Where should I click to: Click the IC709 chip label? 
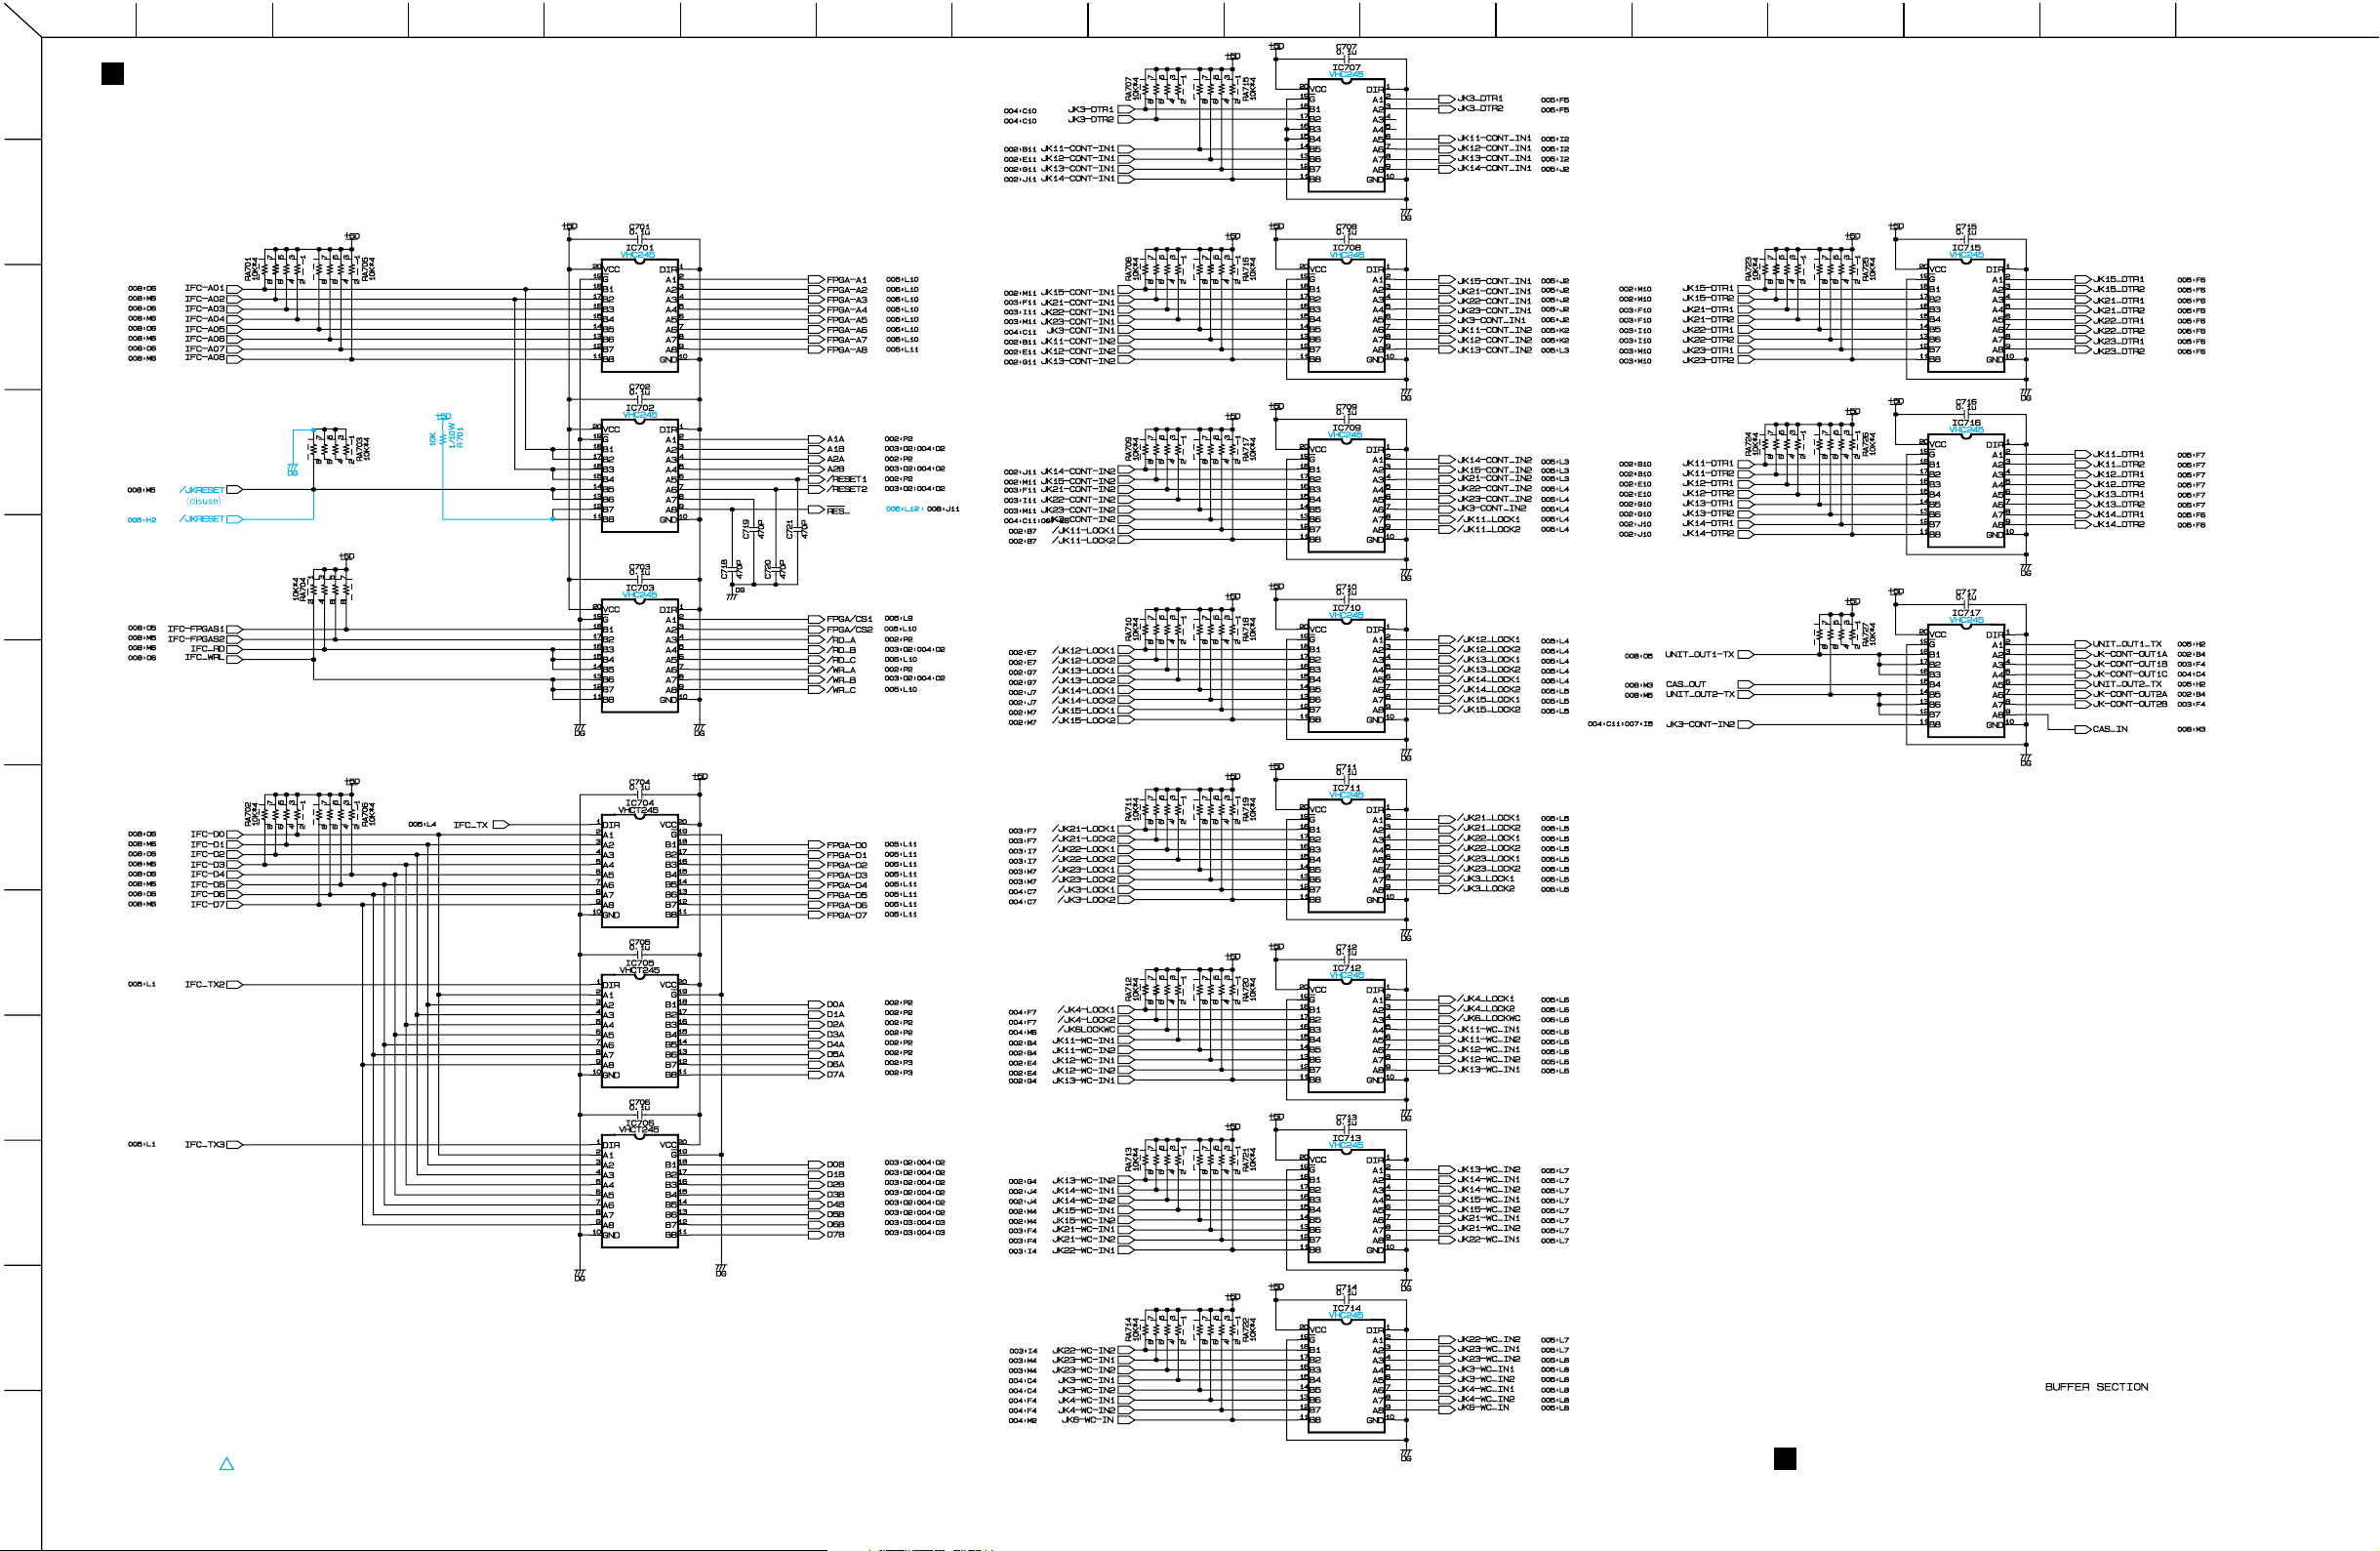[x=1346, y=427]
